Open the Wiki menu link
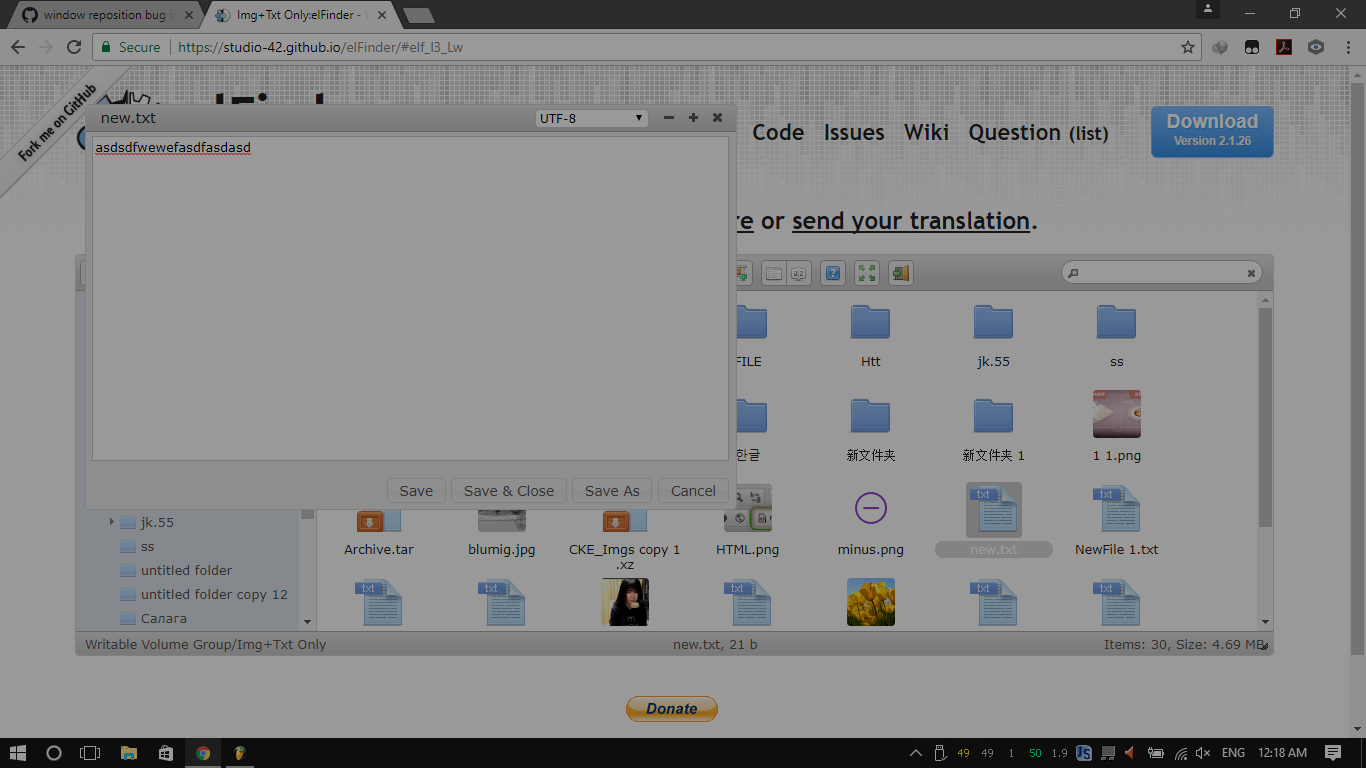The height and width of the screenshot is (768, 1366). (x=926, y=132)
